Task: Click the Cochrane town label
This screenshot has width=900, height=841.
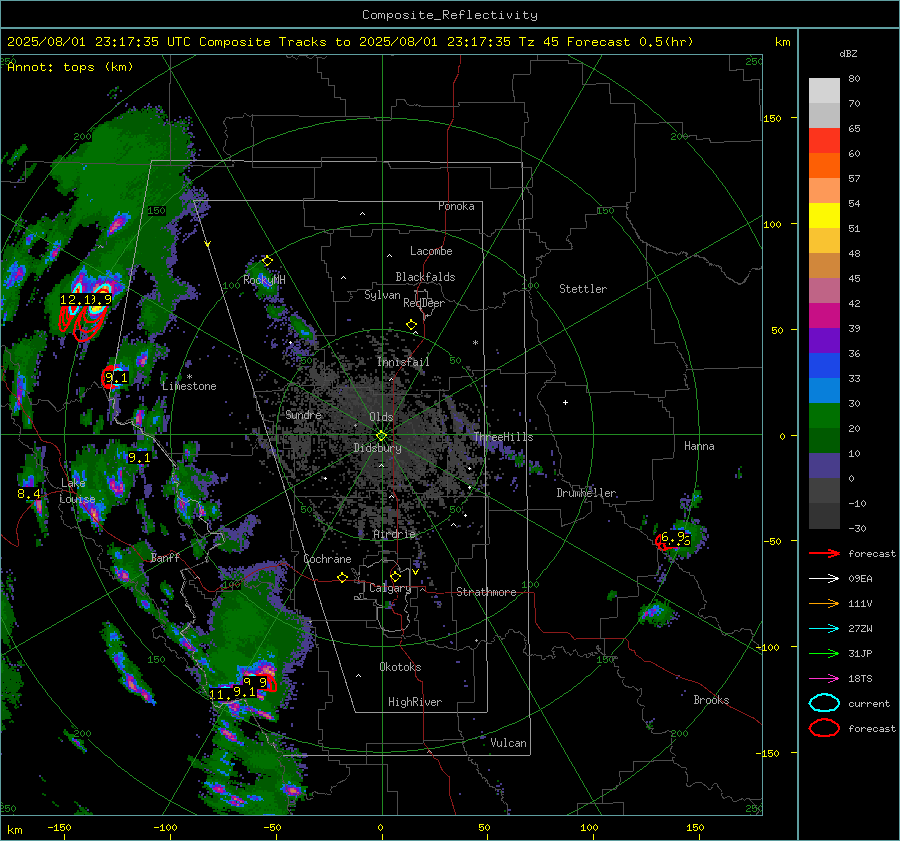Action: [327, 559]
